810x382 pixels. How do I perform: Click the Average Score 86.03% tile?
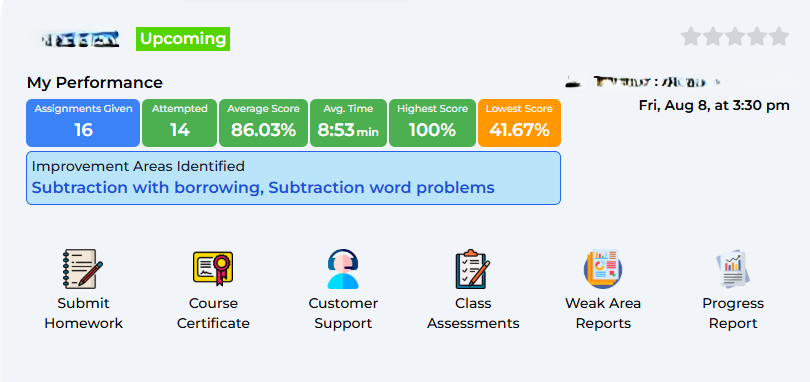pos(263,123)
